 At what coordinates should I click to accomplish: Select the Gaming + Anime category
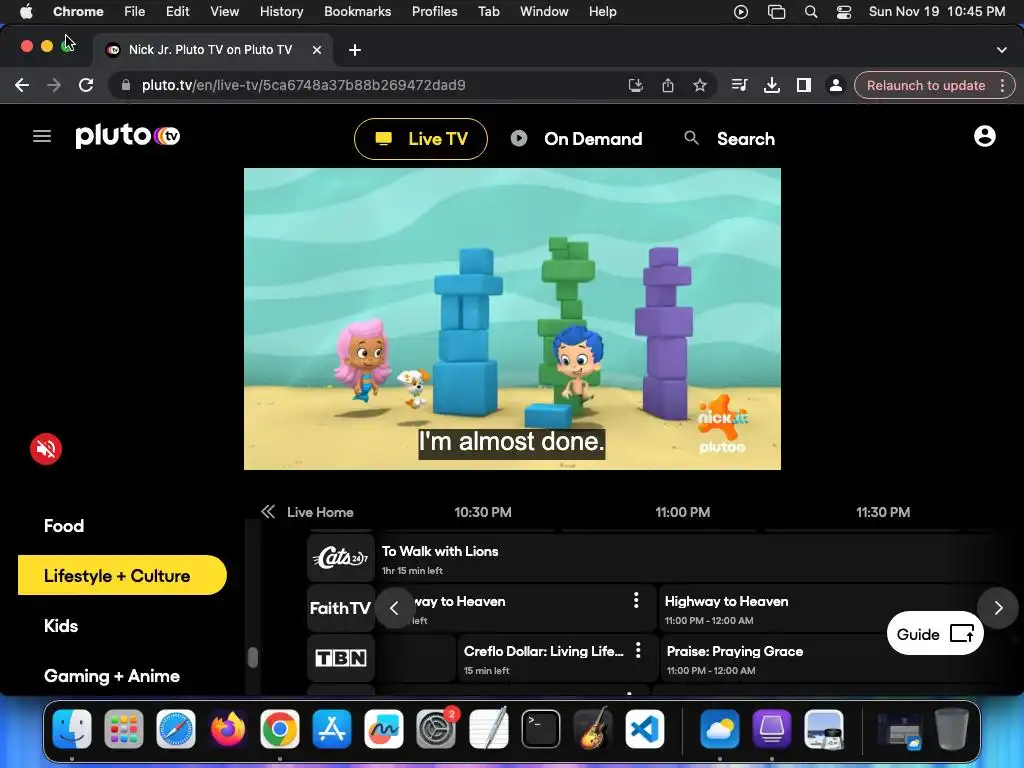[x=112, y=676]
